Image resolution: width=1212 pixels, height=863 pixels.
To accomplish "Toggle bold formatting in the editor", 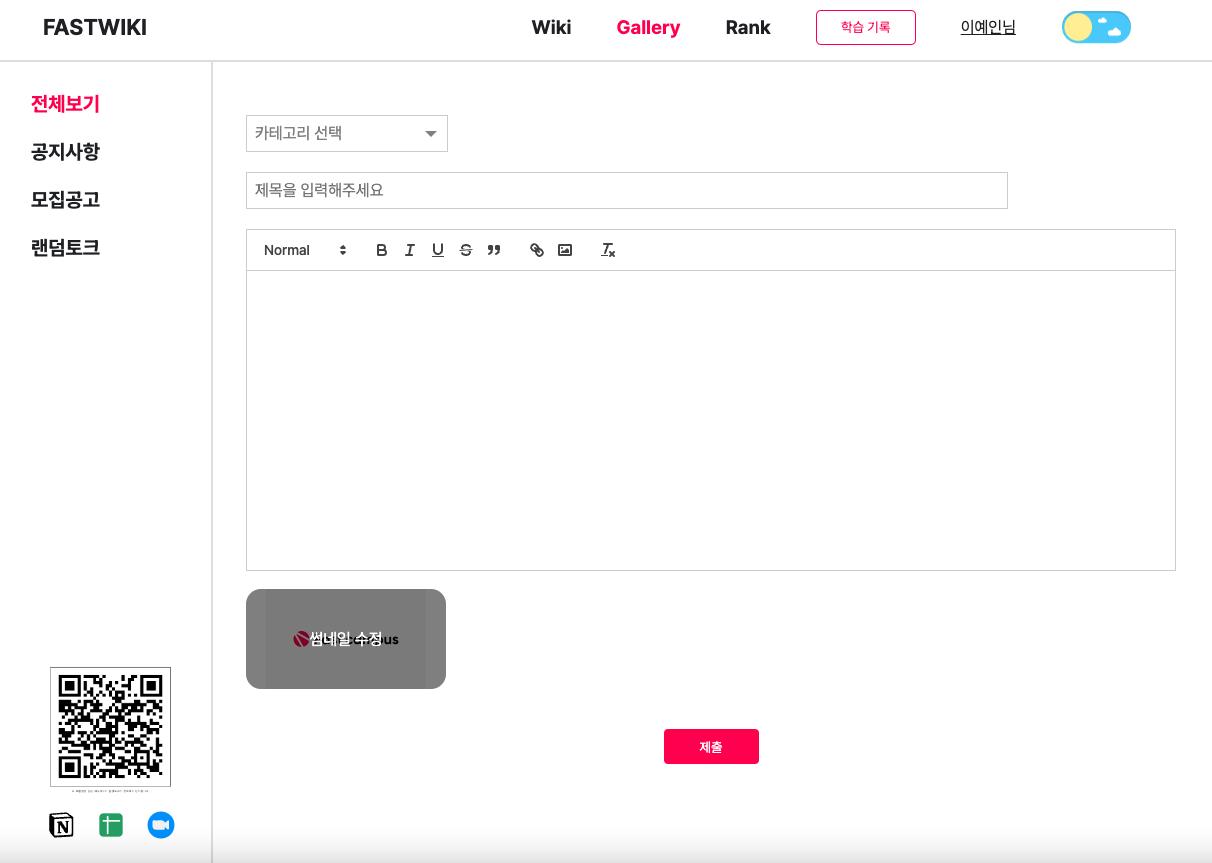I will (x=381, y=250).
